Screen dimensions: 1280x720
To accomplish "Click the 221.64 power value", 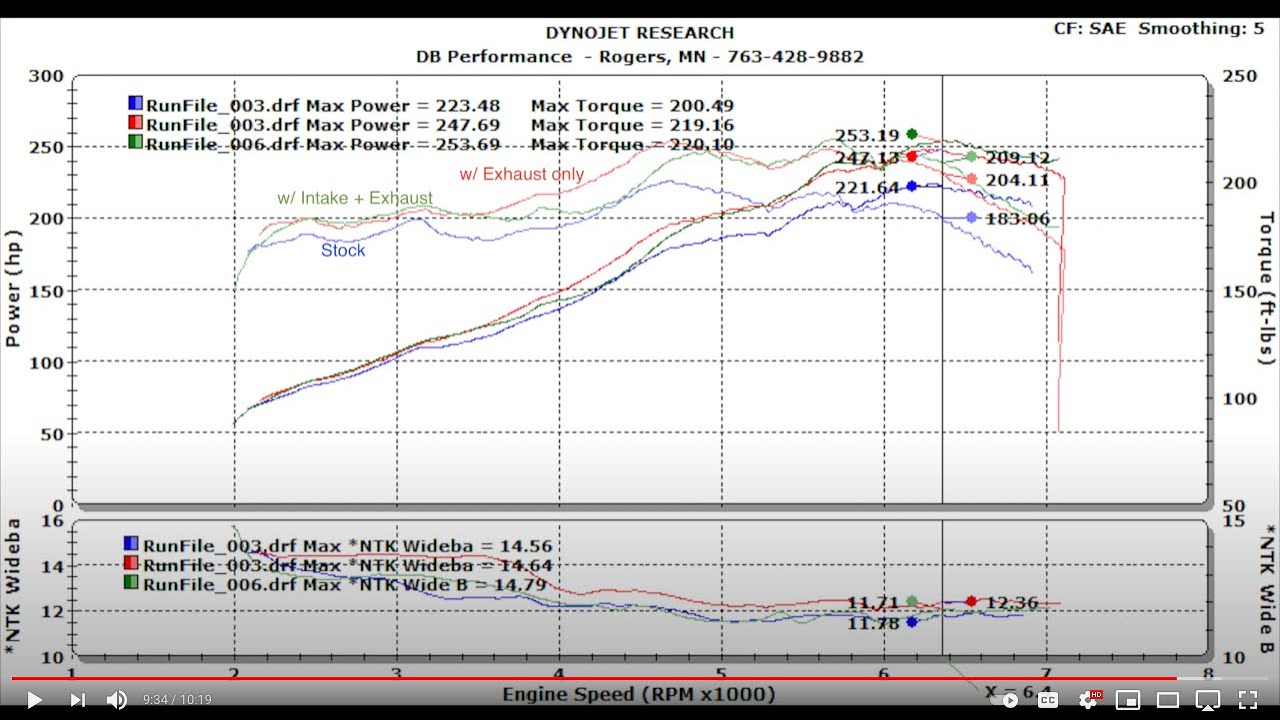I will tap(867, 187).
